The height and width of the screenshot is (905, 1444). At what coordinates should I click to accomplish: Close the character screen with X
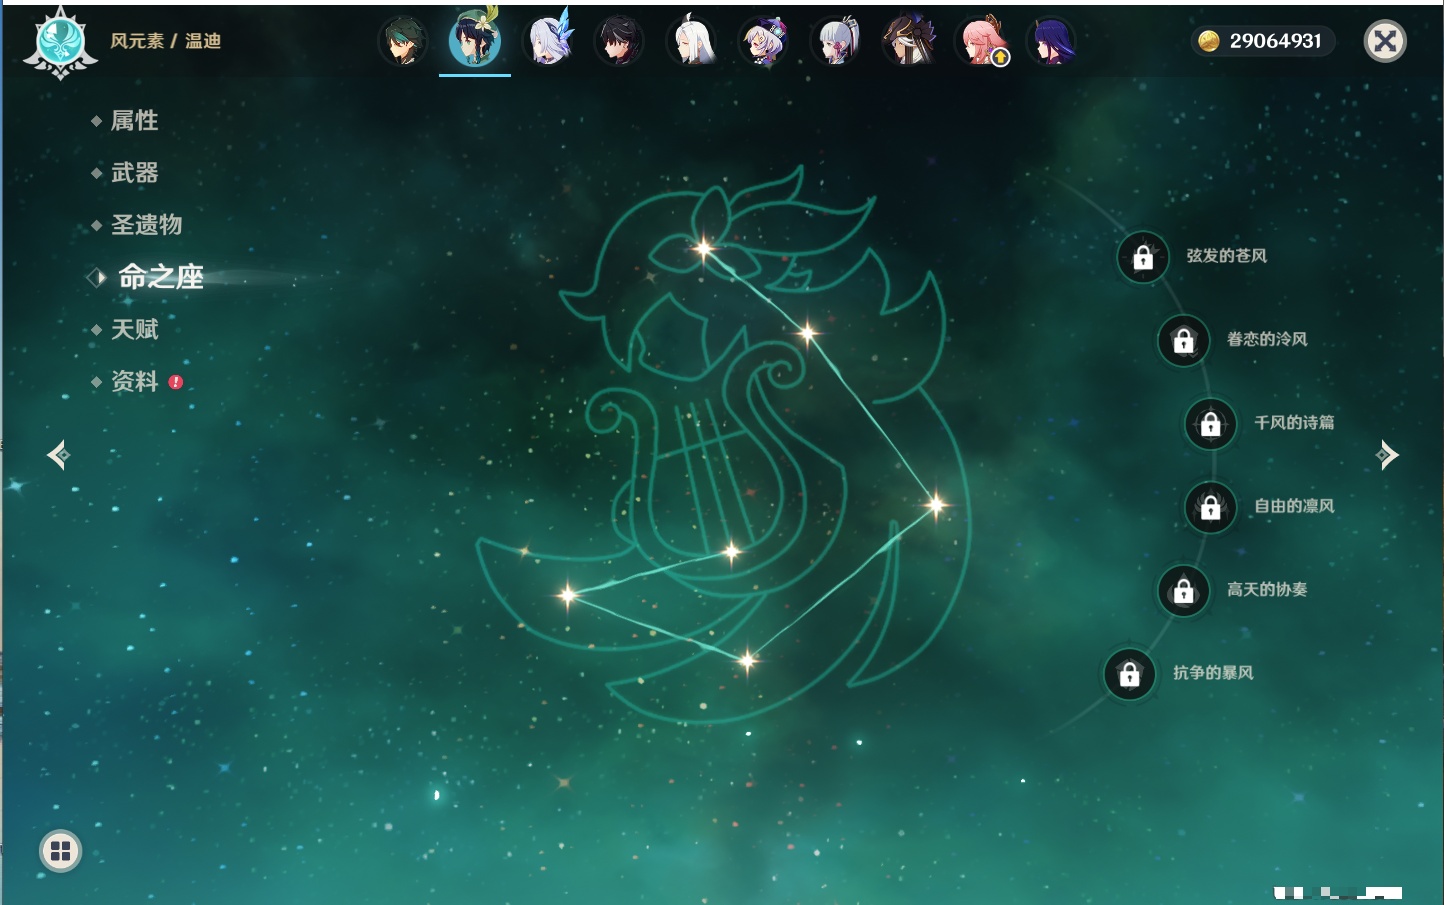[1385, 41]
